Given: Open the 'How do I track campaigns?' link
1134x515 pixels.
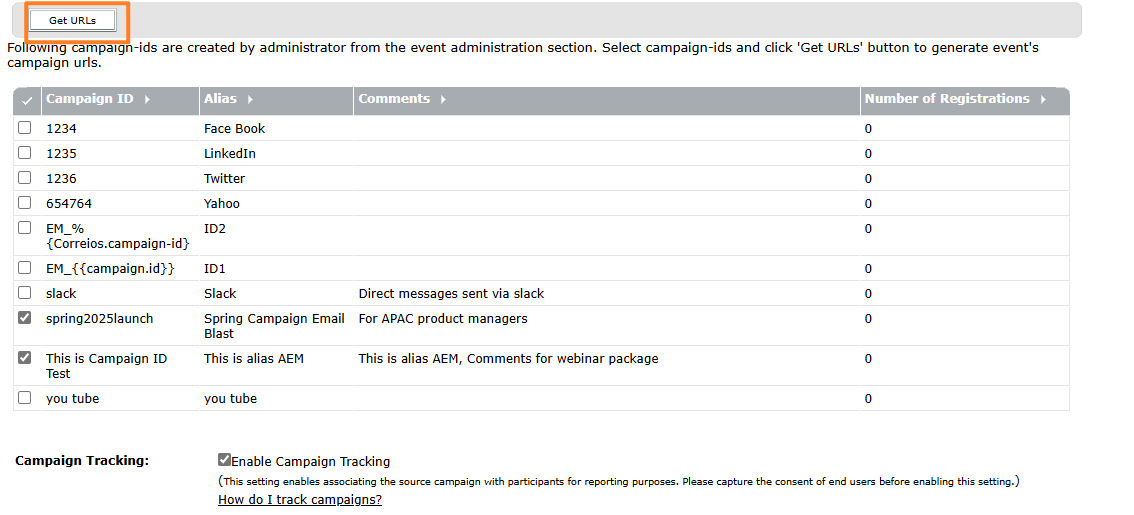Looking at the screenshot, I should [299, 500].
